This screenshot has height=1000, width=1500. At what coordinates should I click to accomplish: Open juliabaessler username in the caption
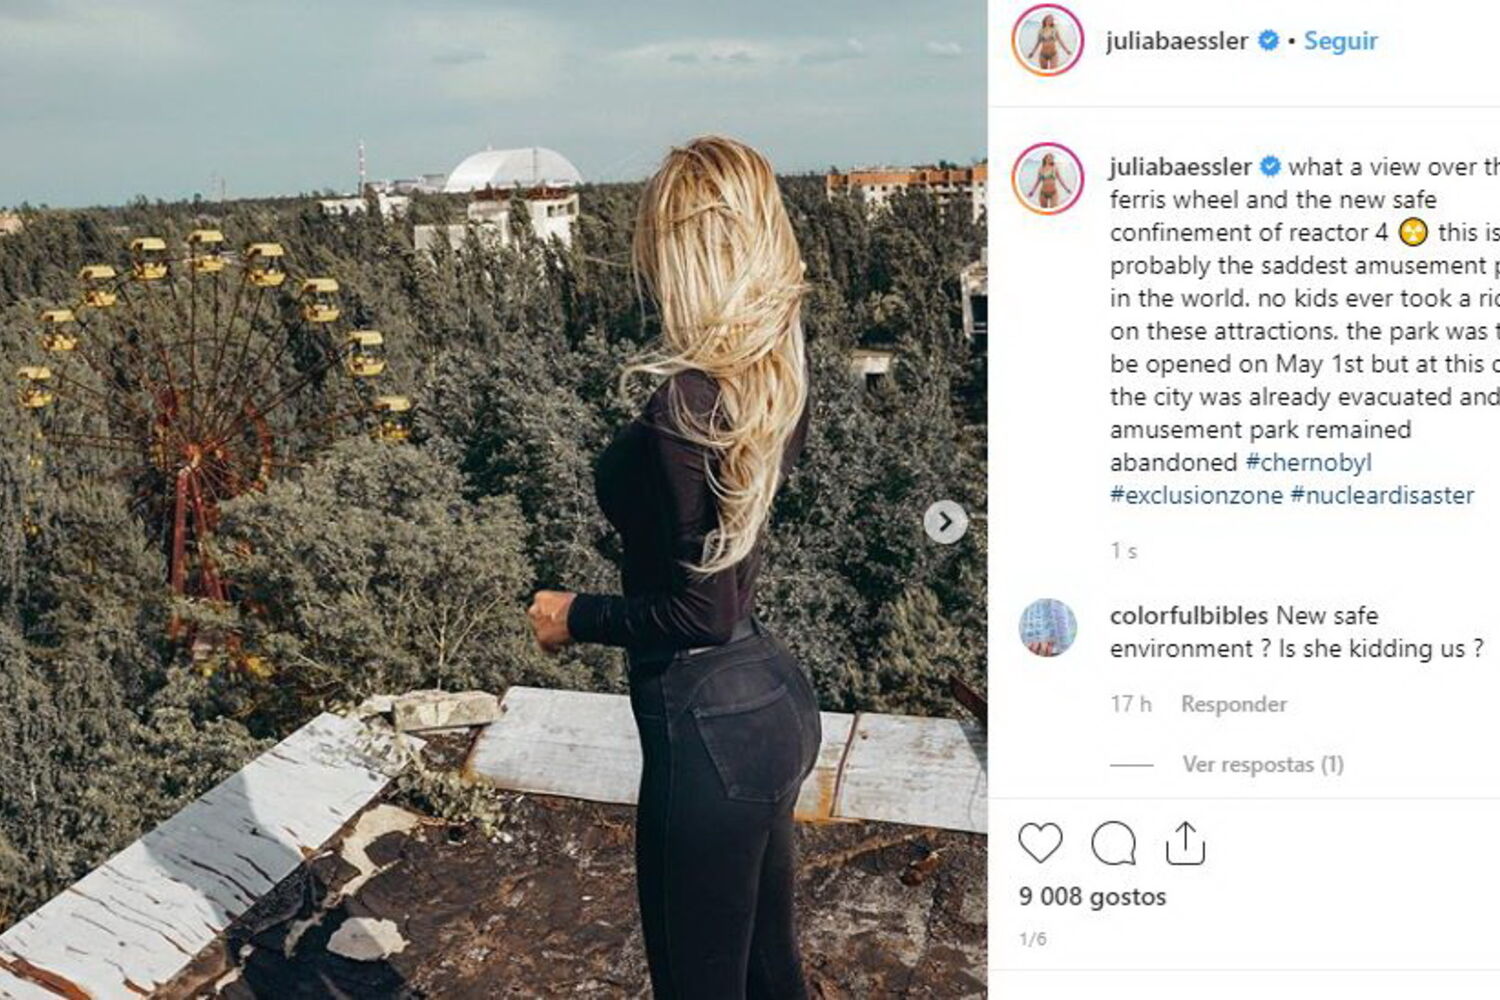pos(1181,167)
